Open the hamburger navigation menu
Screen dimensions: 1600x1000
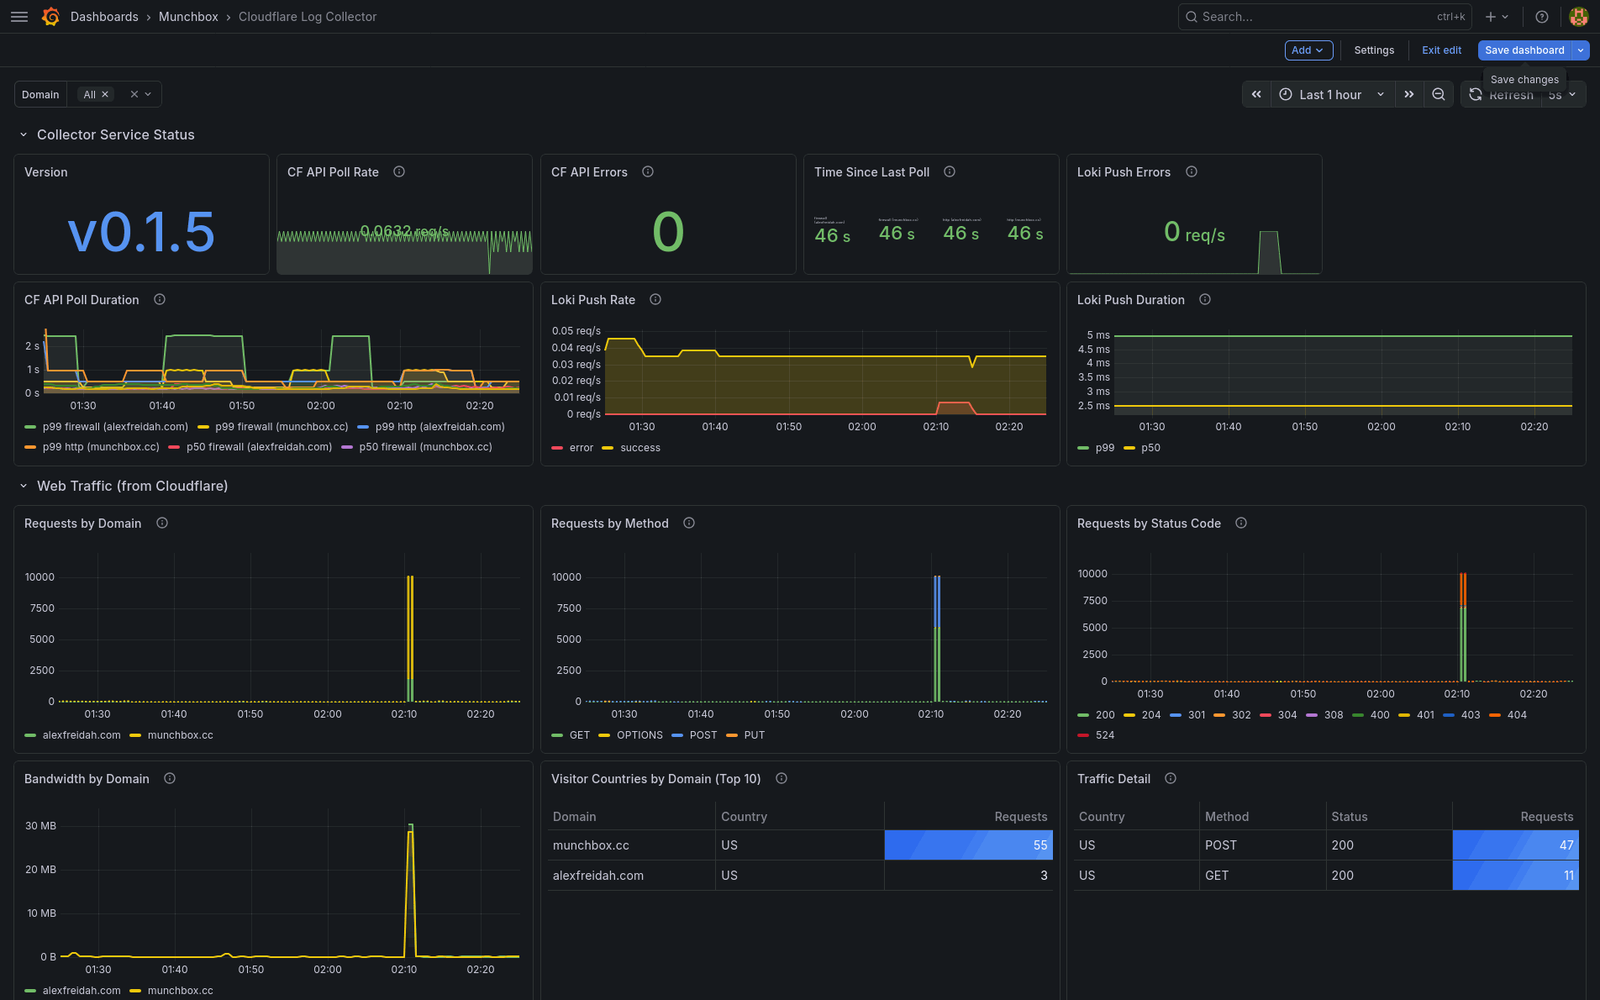pos(19,17)
